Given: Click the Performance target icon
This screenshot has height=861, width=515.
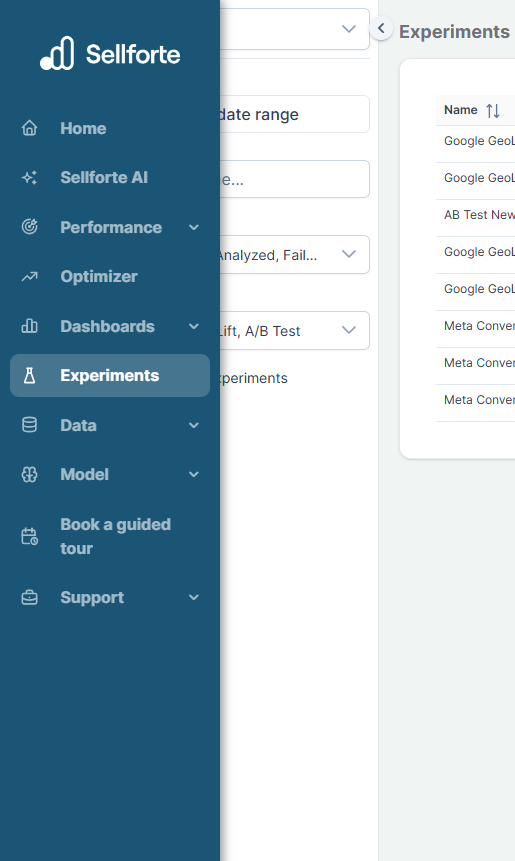Looking at the screenshot, I should click(30, 227).
